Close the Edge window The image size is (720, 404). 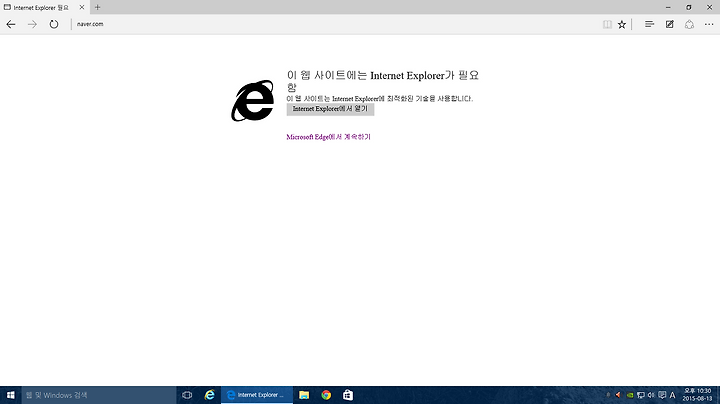pos(709,7)
